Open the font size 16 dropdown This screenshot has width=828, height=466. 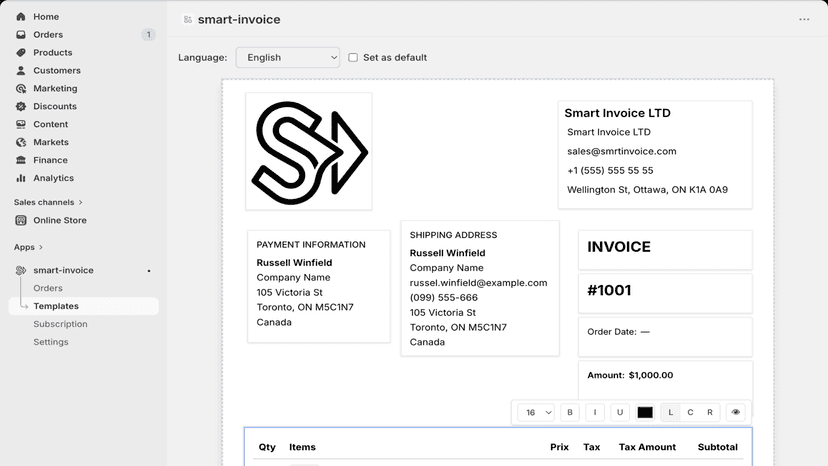point(536,412)
